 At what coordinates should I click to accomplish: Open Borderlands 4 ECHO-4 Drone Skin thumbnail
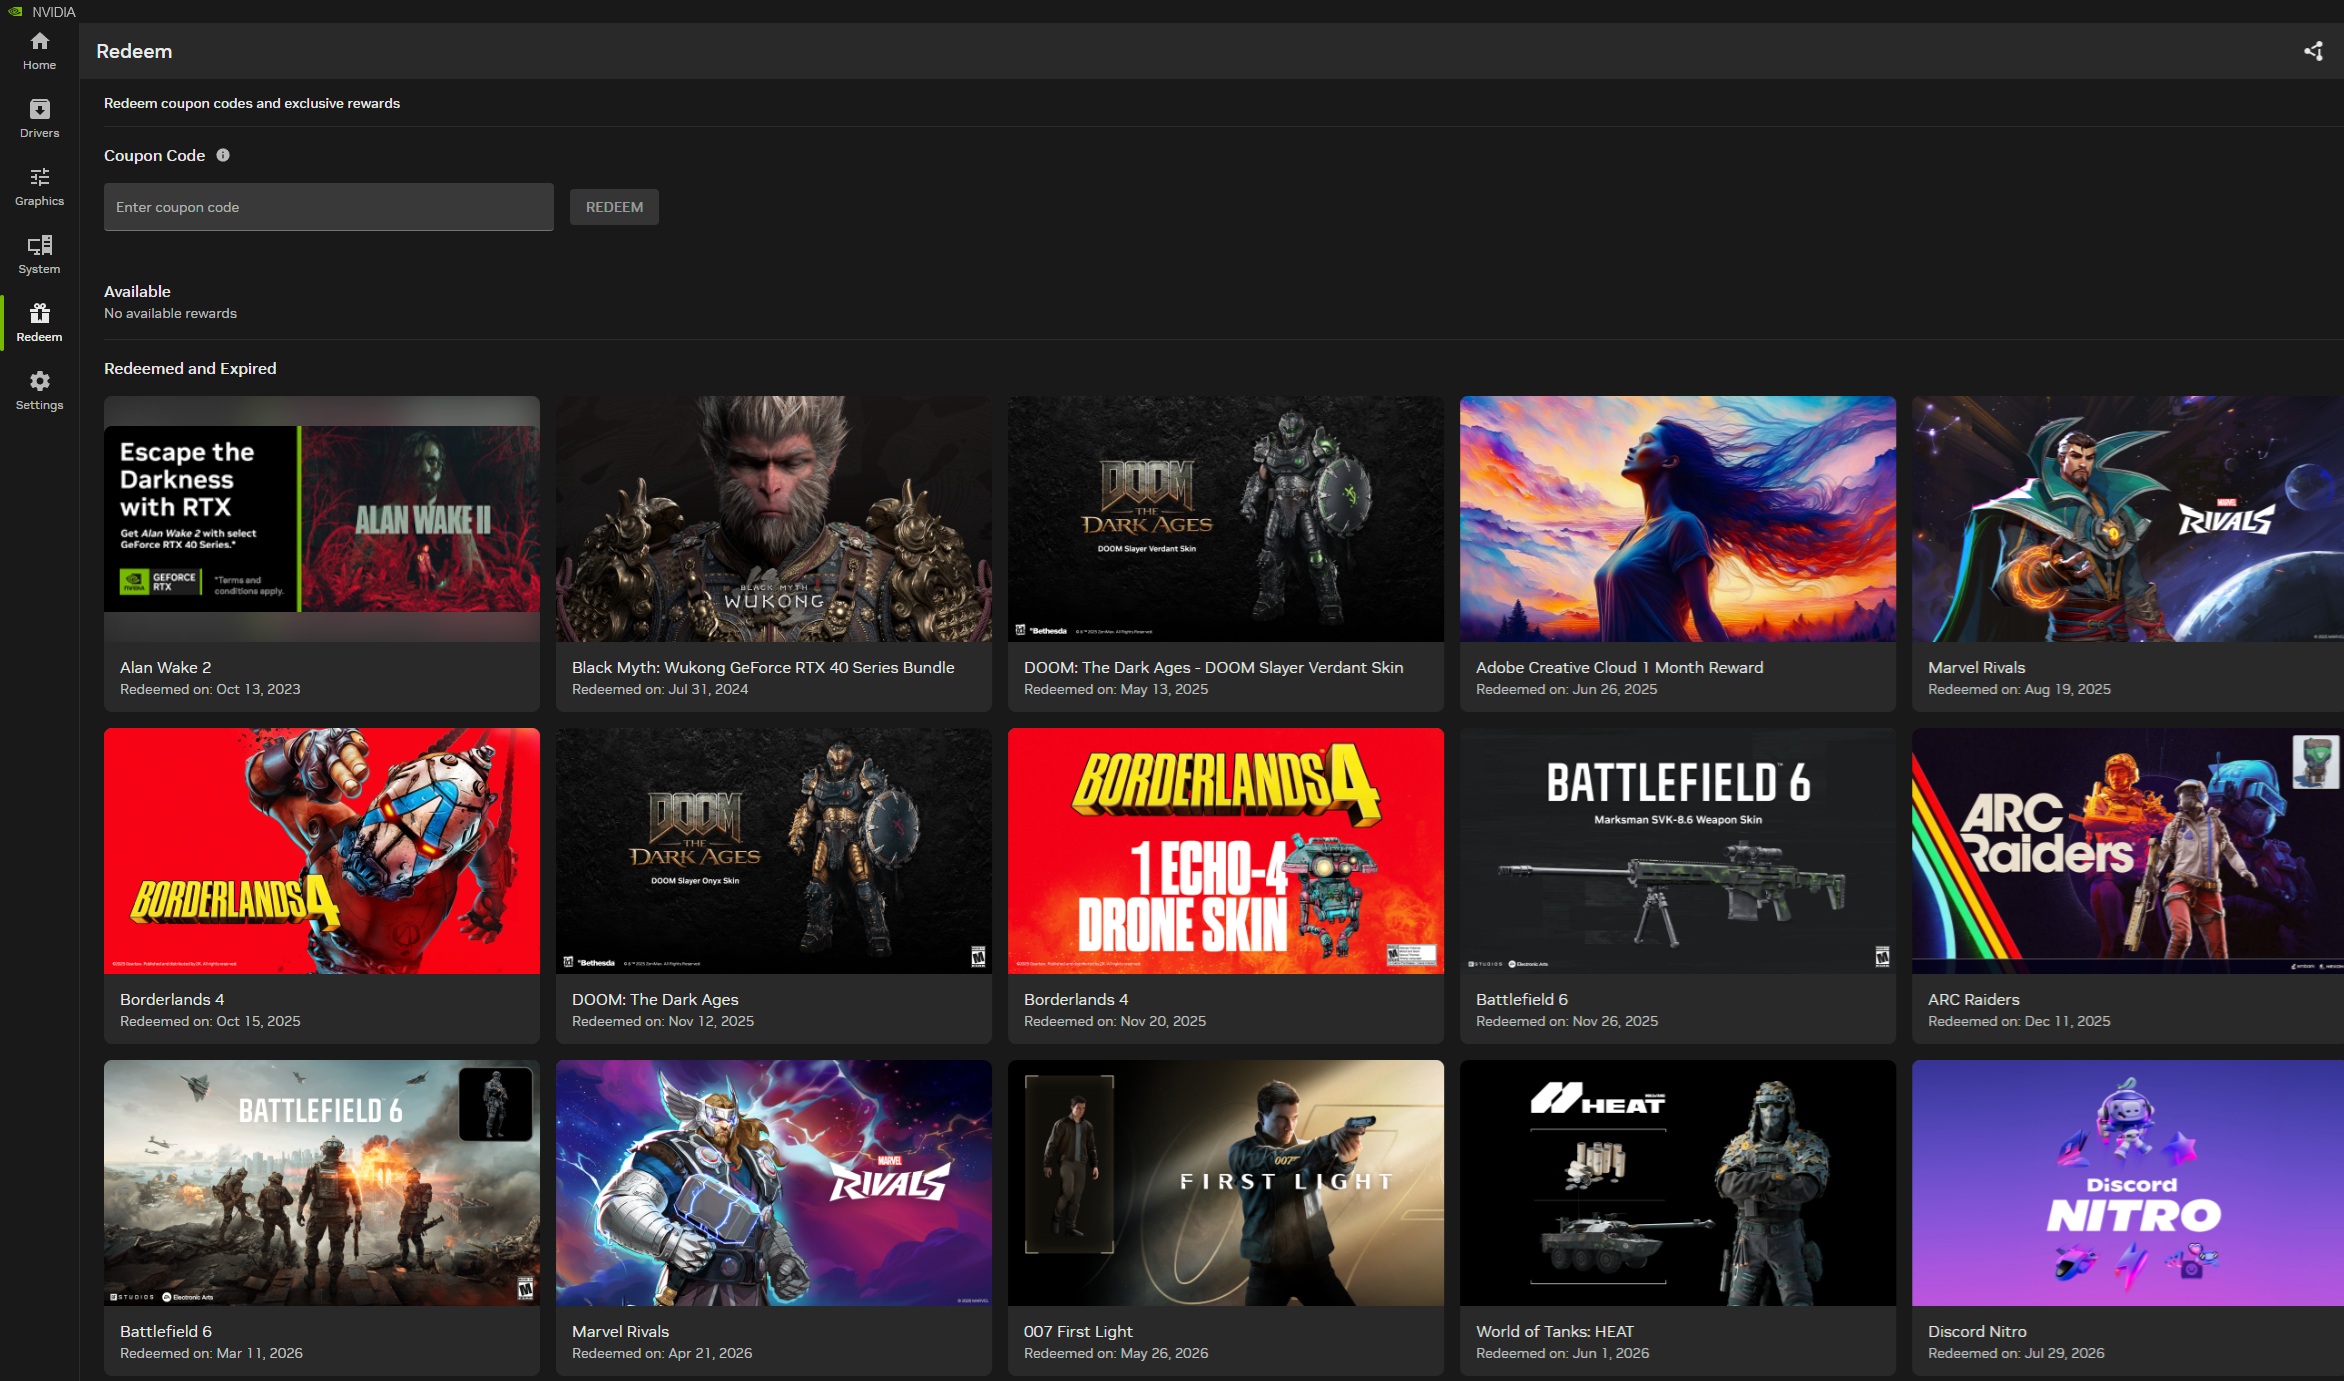point(1226,851)
